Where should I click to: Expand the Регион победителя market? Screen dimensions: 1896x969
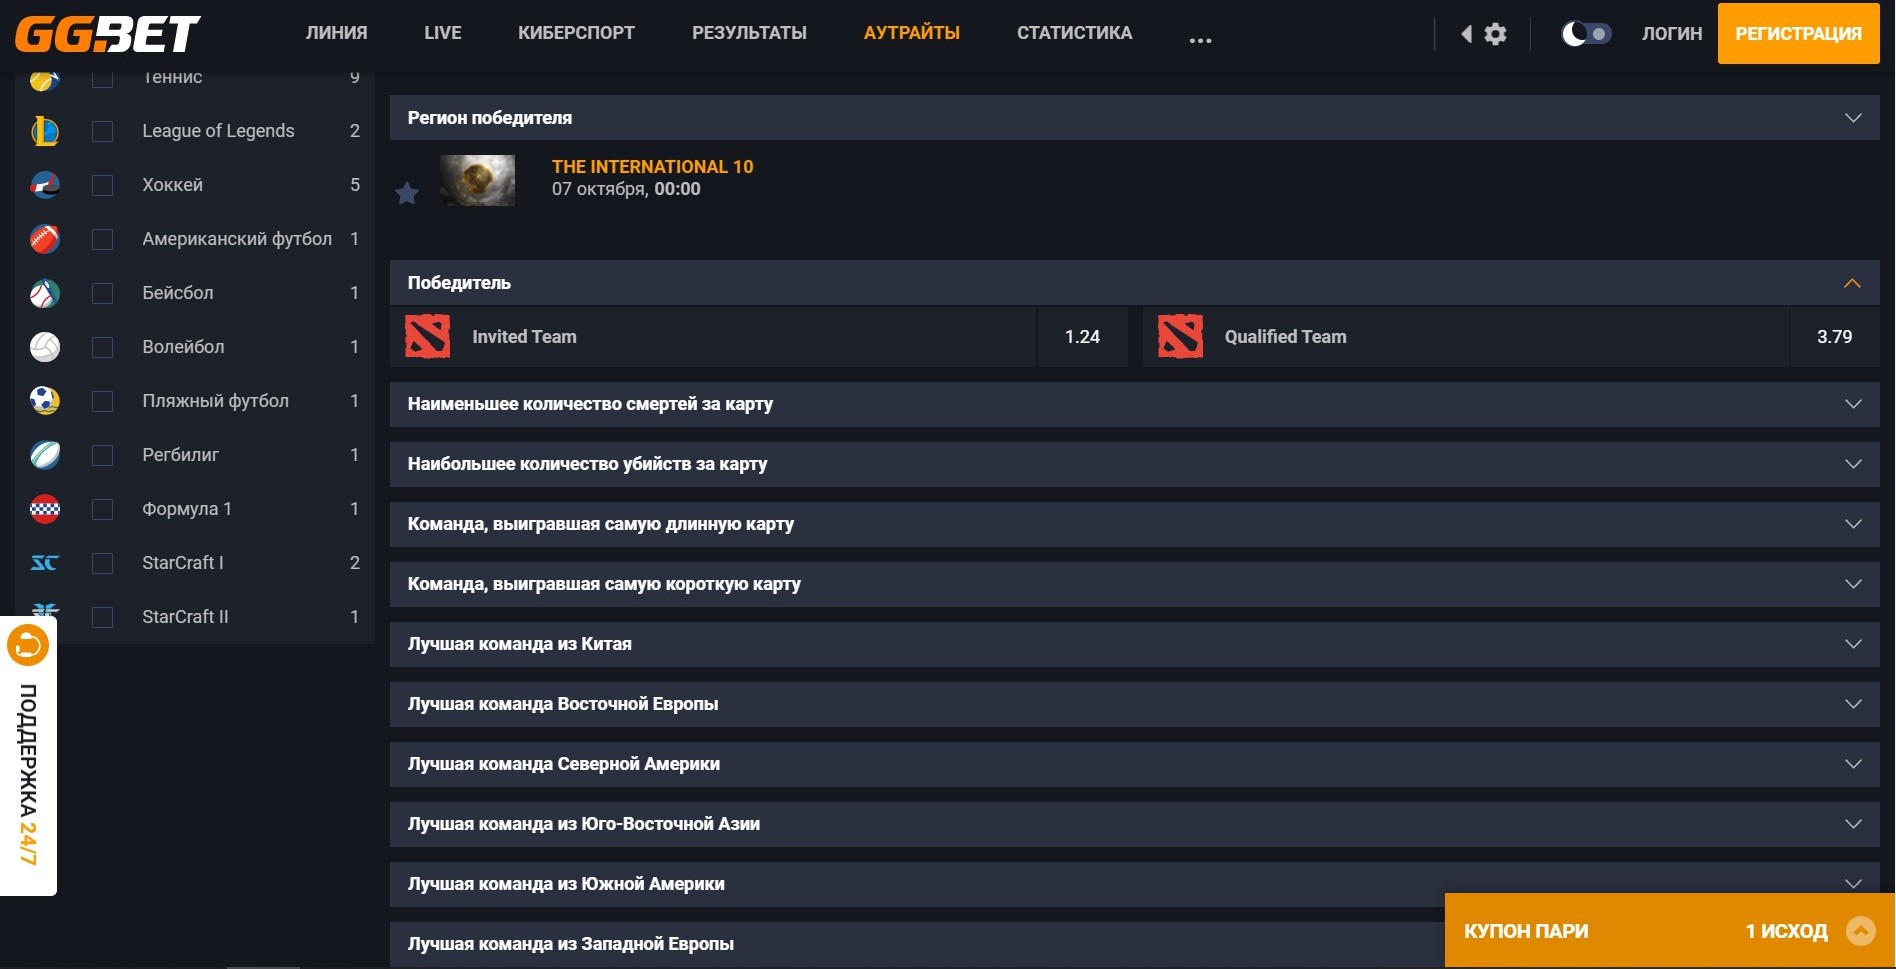pos(1134,118)
